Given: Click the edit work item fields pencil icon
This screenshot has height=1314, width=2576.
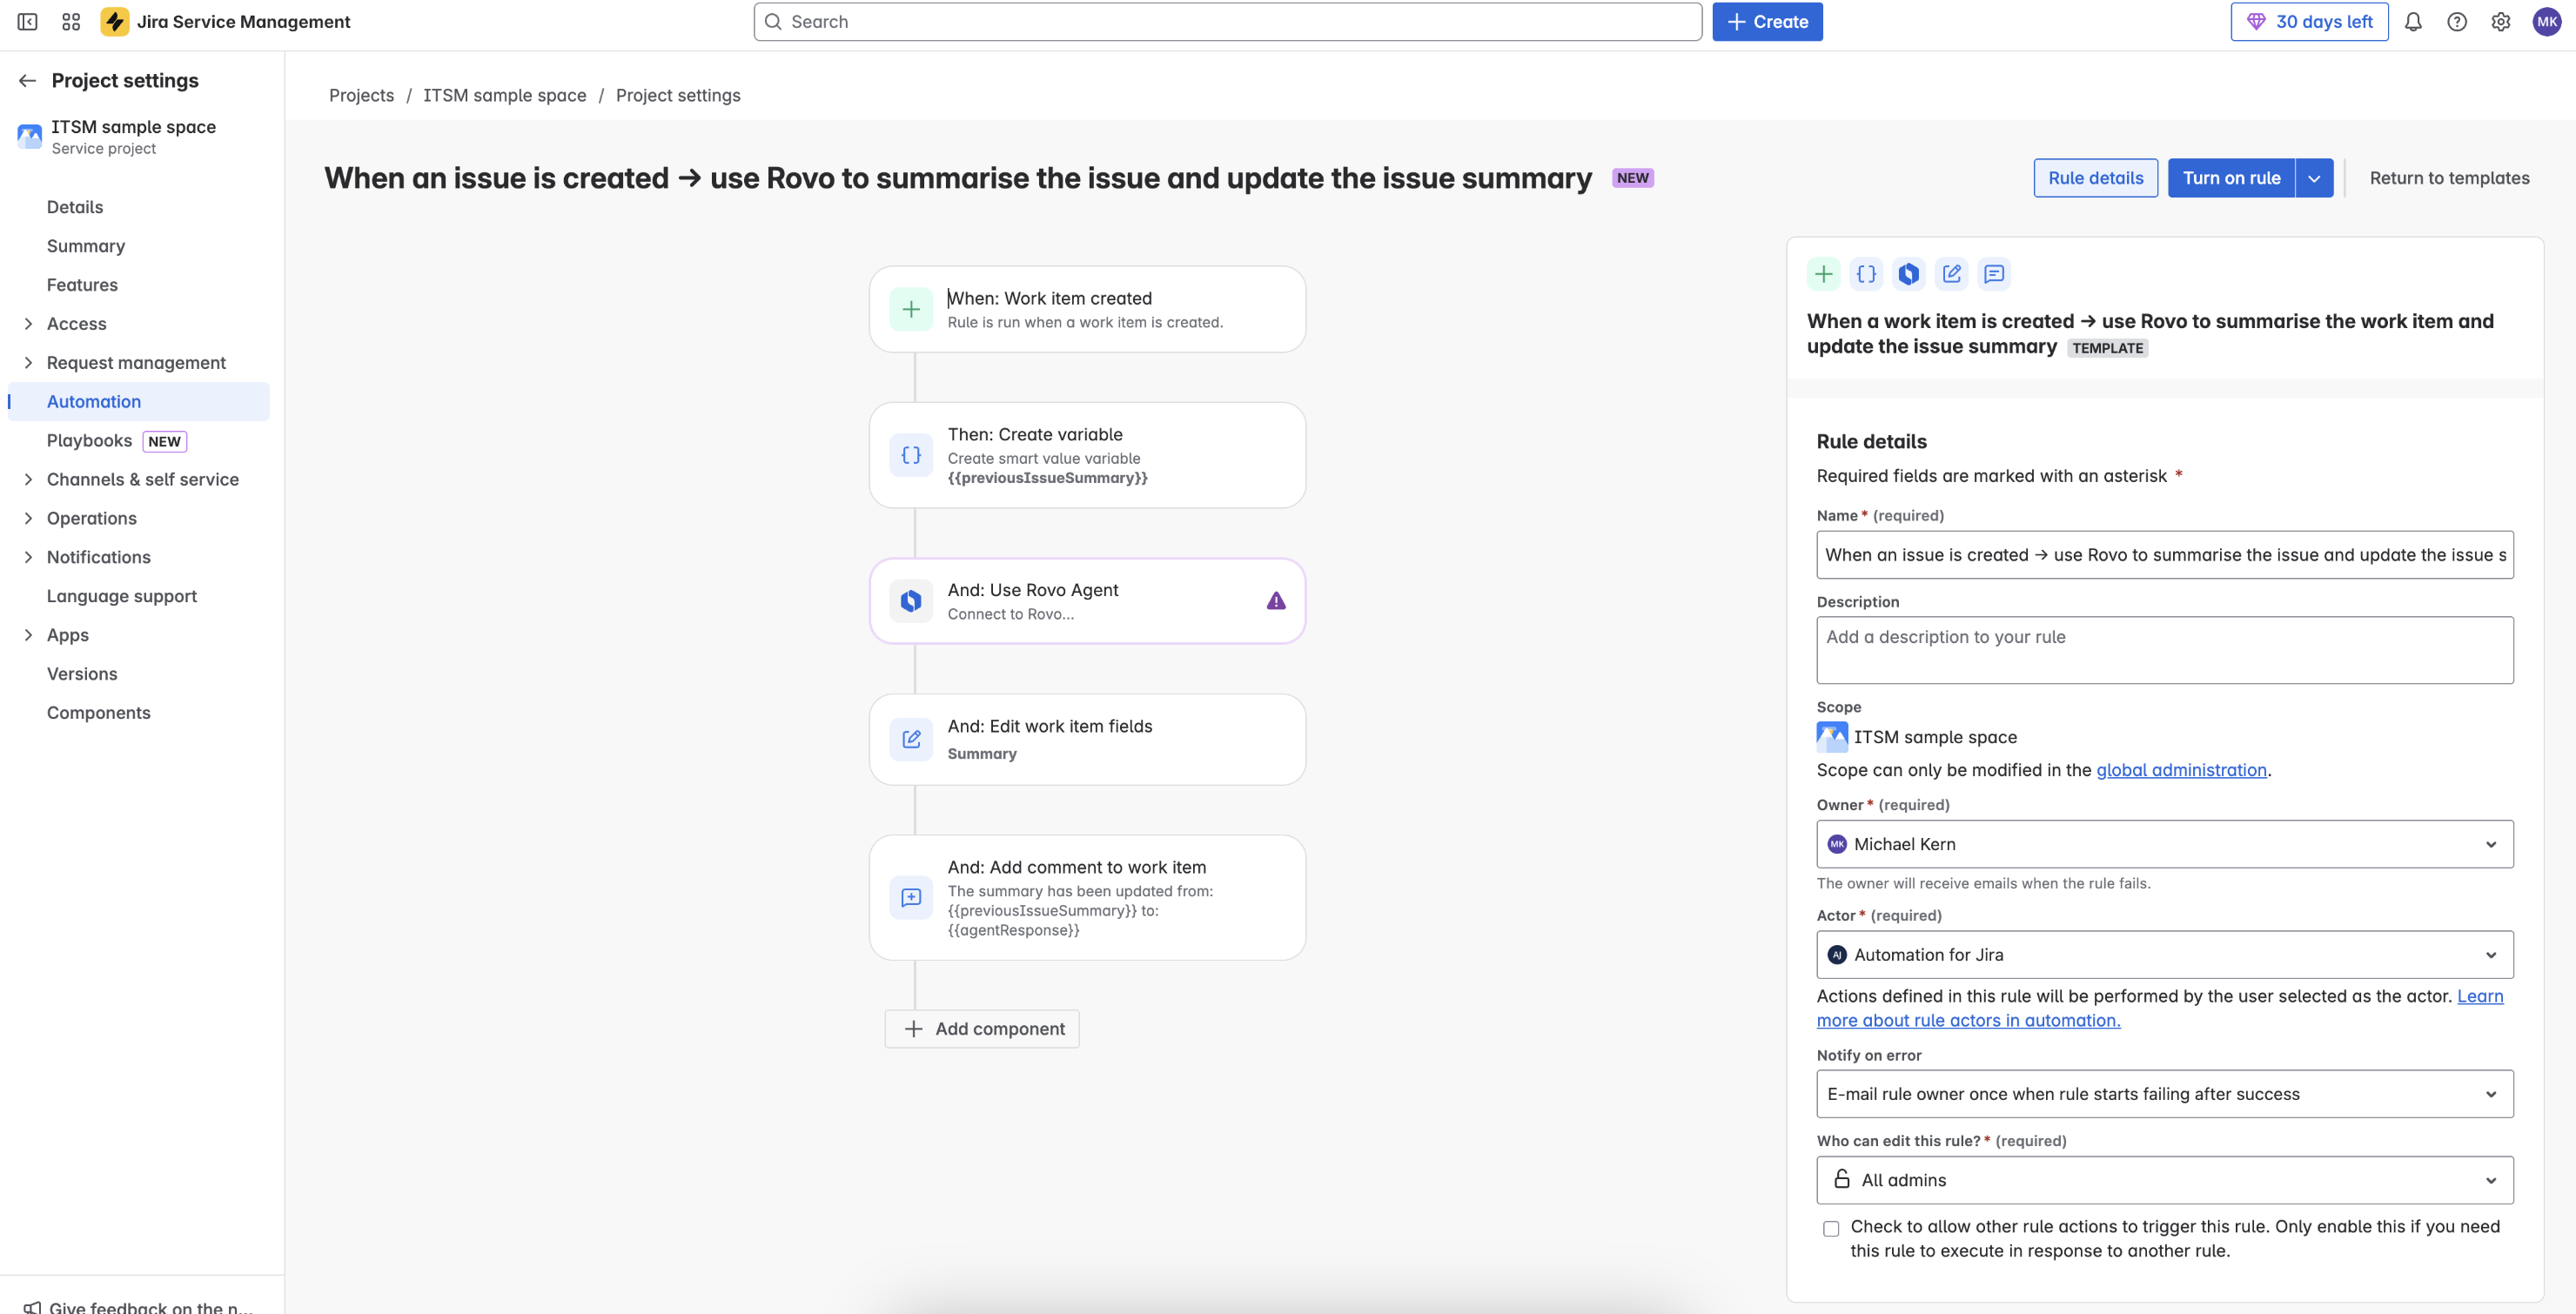Looking at the screenshot, I should pos(1952,273).
